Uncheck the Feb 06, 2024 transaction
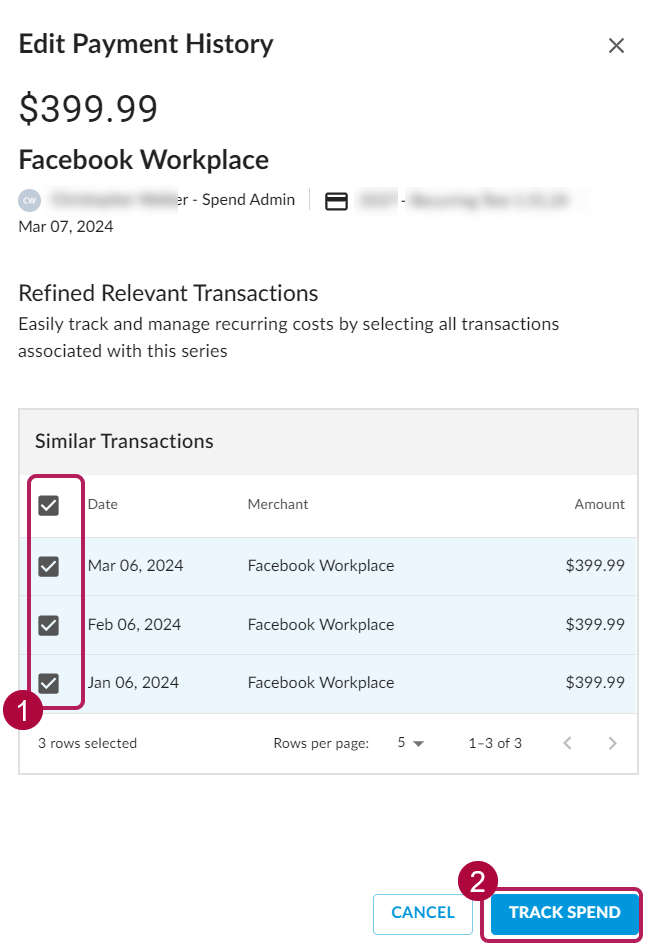Screen dimensions: 654x944 49,626
